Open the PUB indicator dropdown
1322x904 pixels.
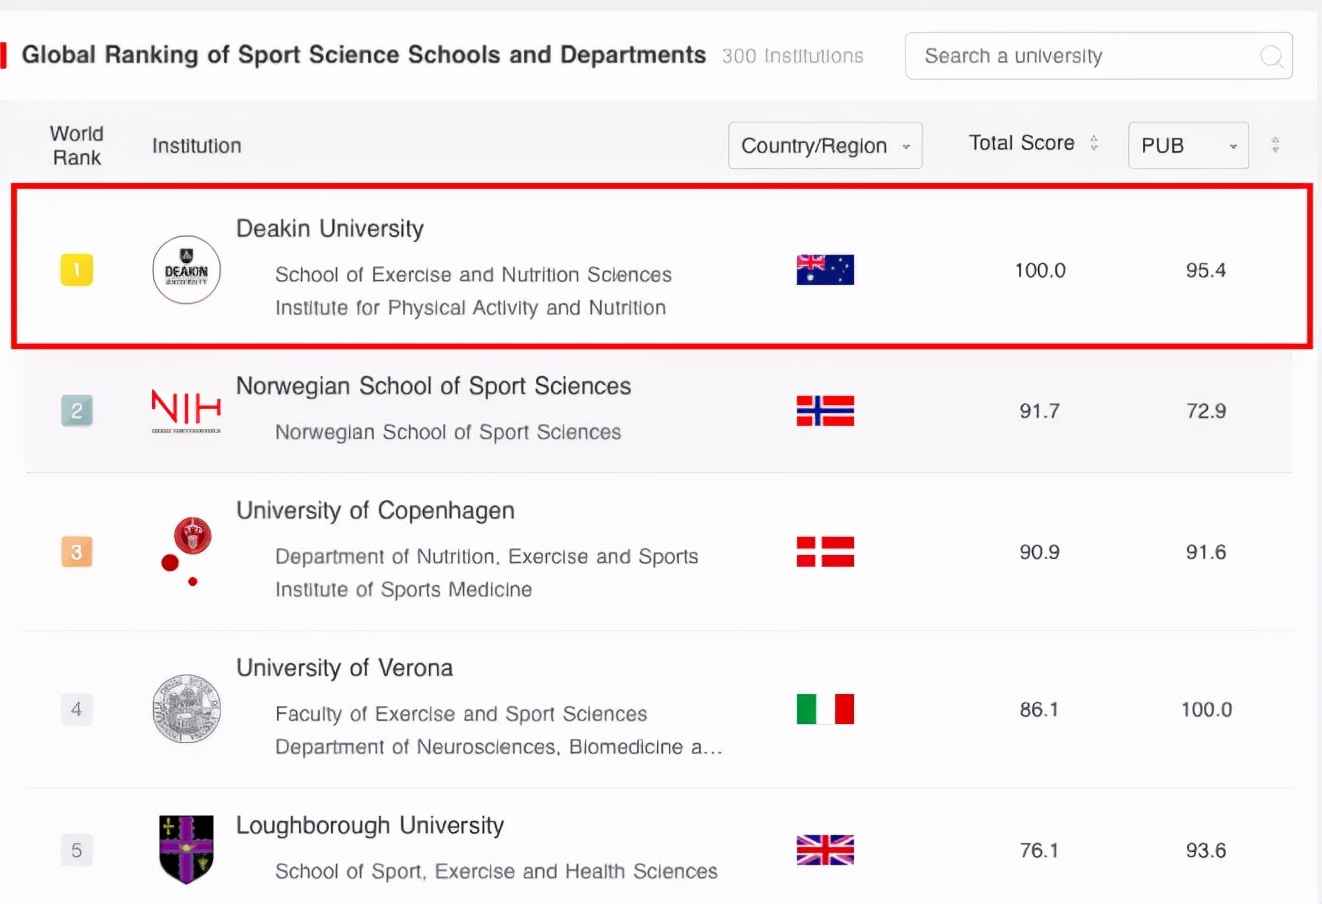(1188, 146)
